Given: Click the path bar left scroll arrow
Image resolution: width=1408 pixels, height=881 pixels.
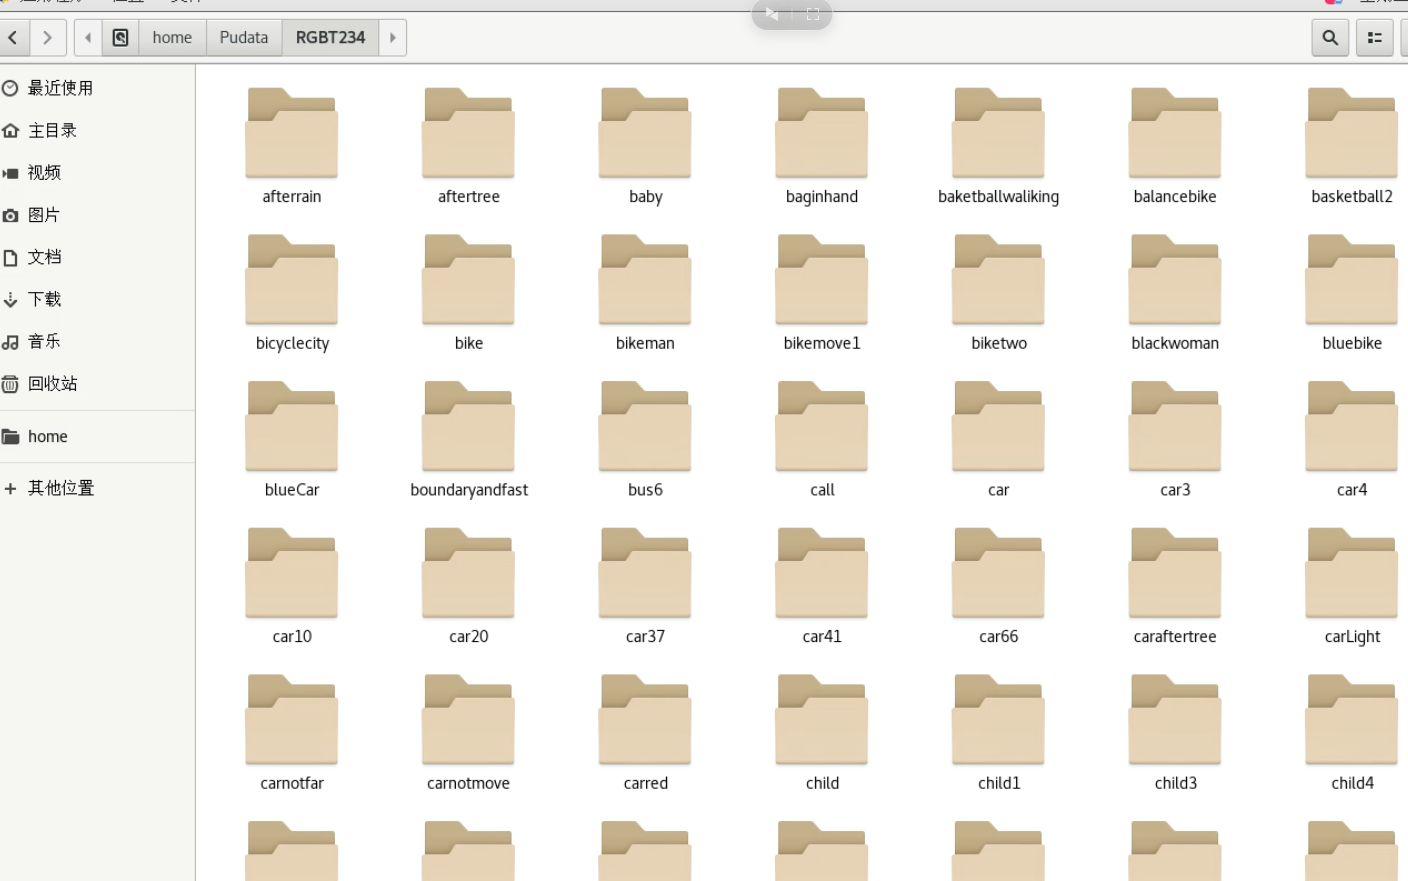Looking at the screenshot, I should pyautogui.click(x=88, y=38).
